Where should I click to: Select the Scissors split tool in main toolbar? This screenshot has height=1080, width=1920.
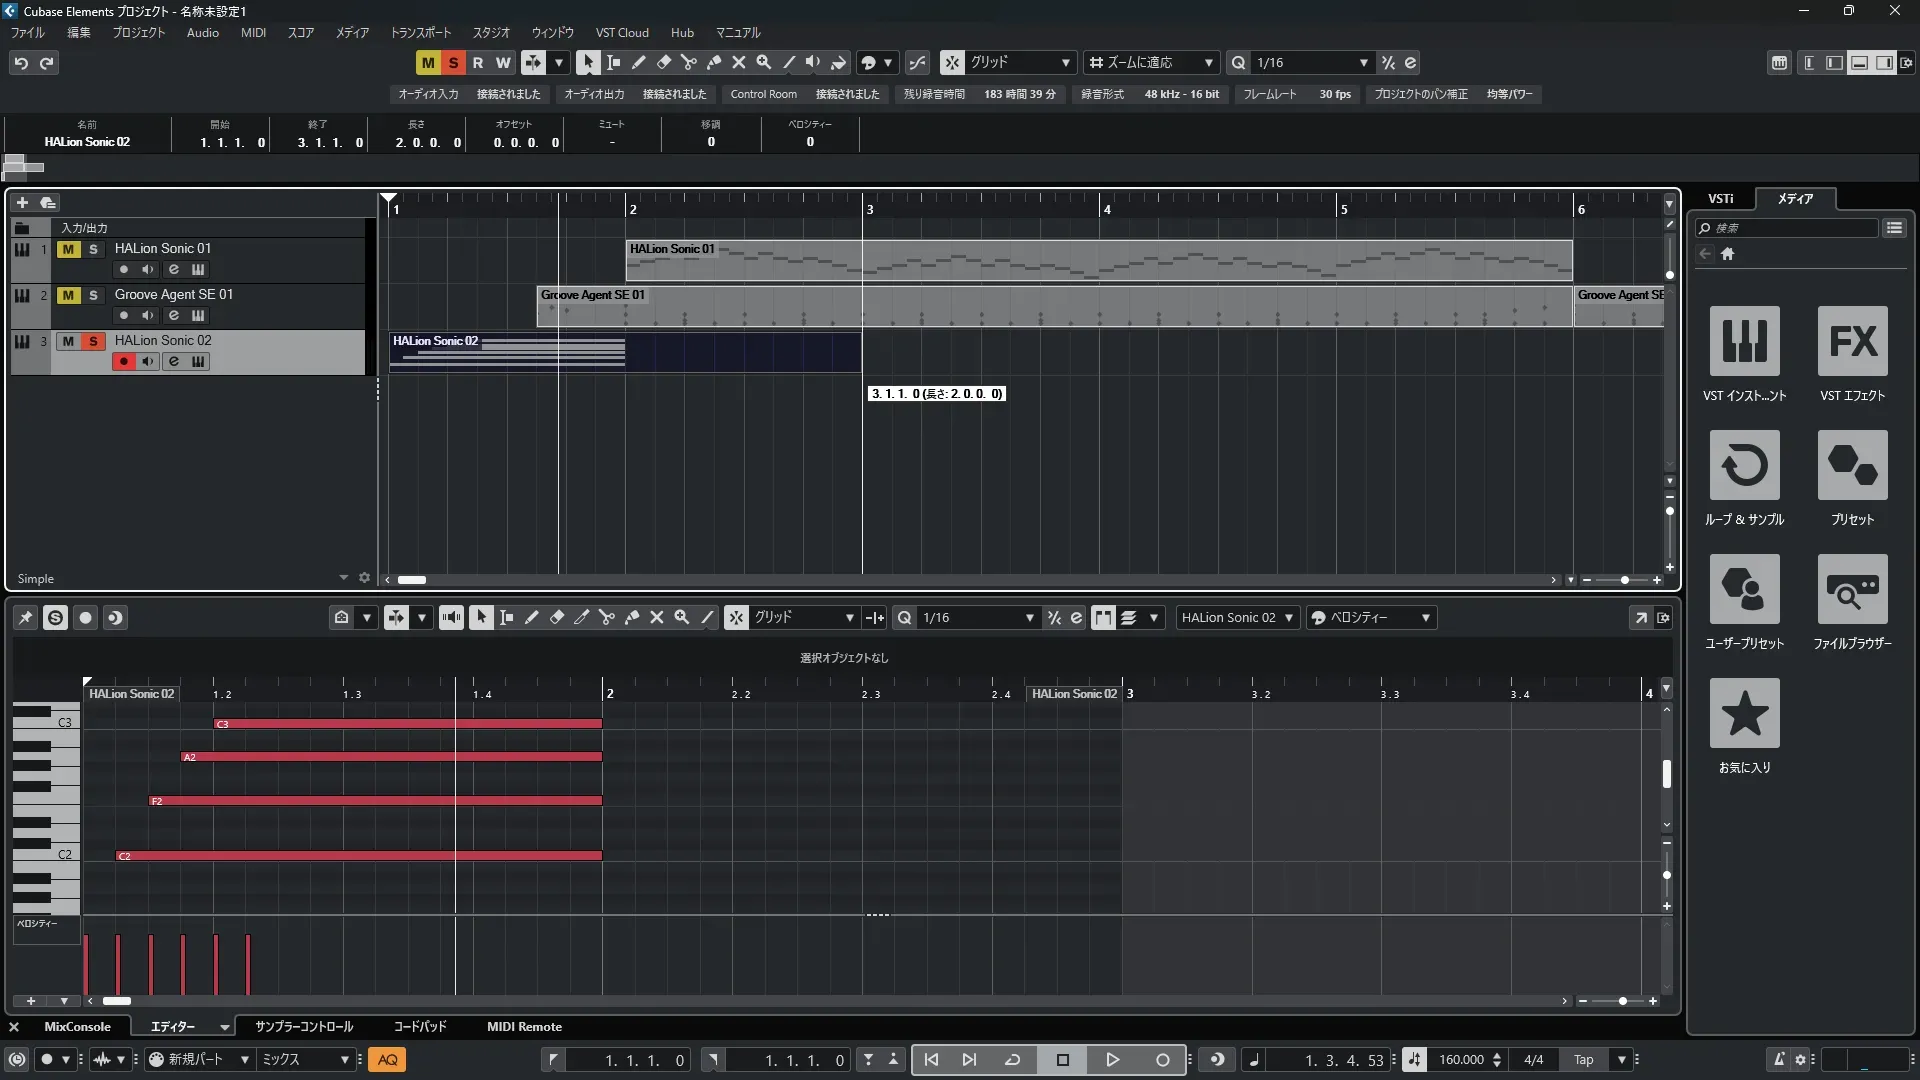688,62
